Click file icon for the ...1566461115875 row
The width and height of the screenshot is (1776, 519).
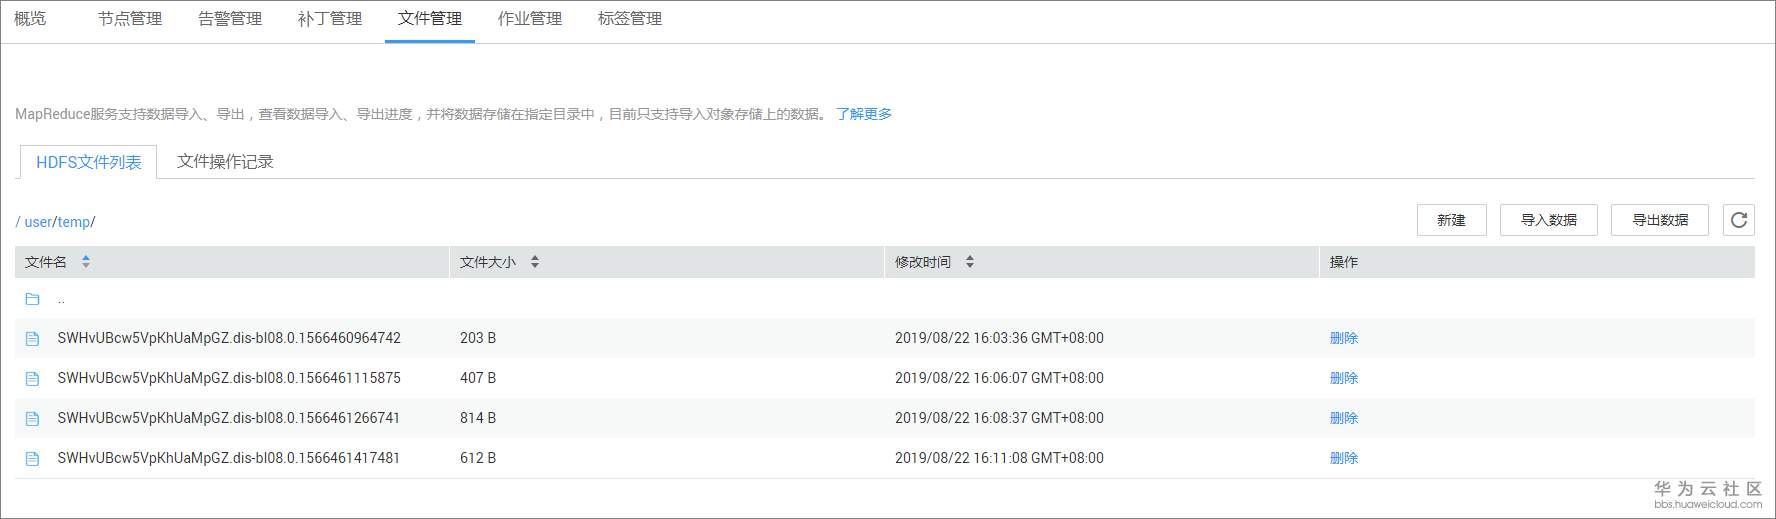click(x=32, y=379)
